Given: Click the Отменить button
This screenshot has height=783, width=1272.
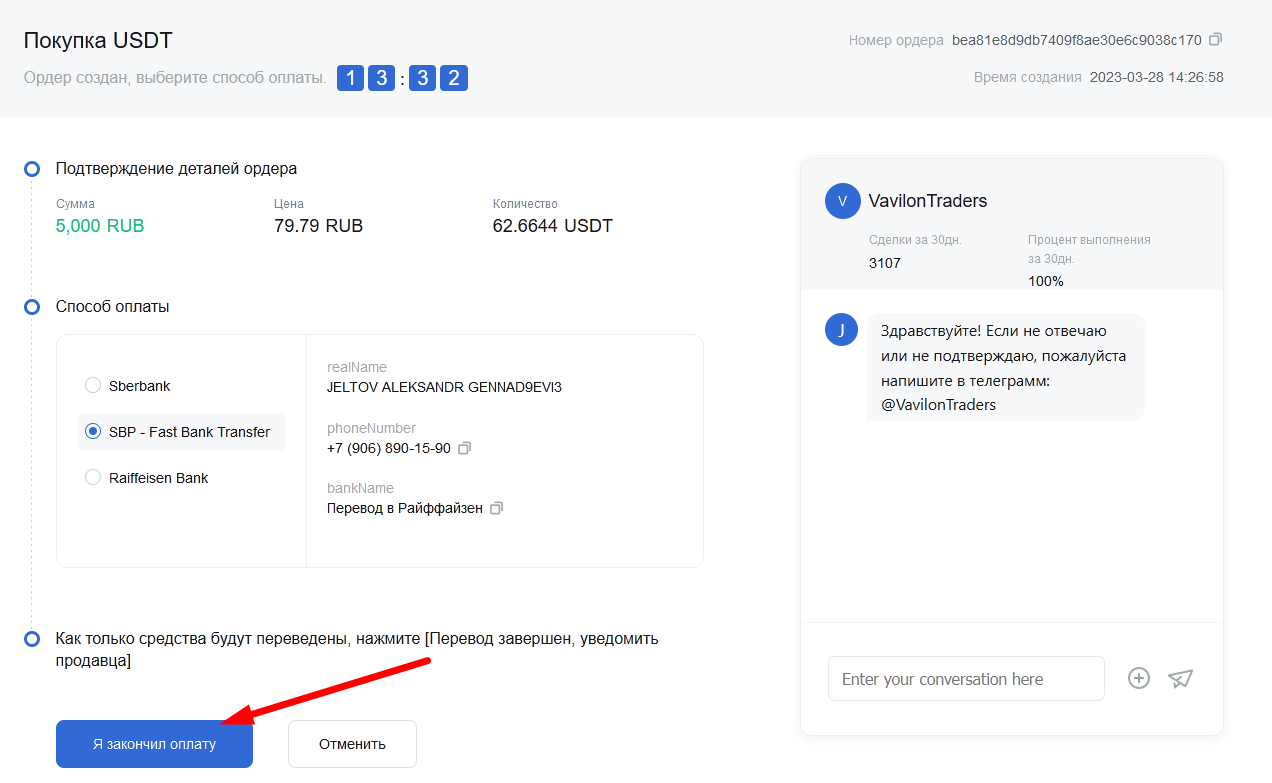Looking at the screenshot, I should (x=352, y=744).
